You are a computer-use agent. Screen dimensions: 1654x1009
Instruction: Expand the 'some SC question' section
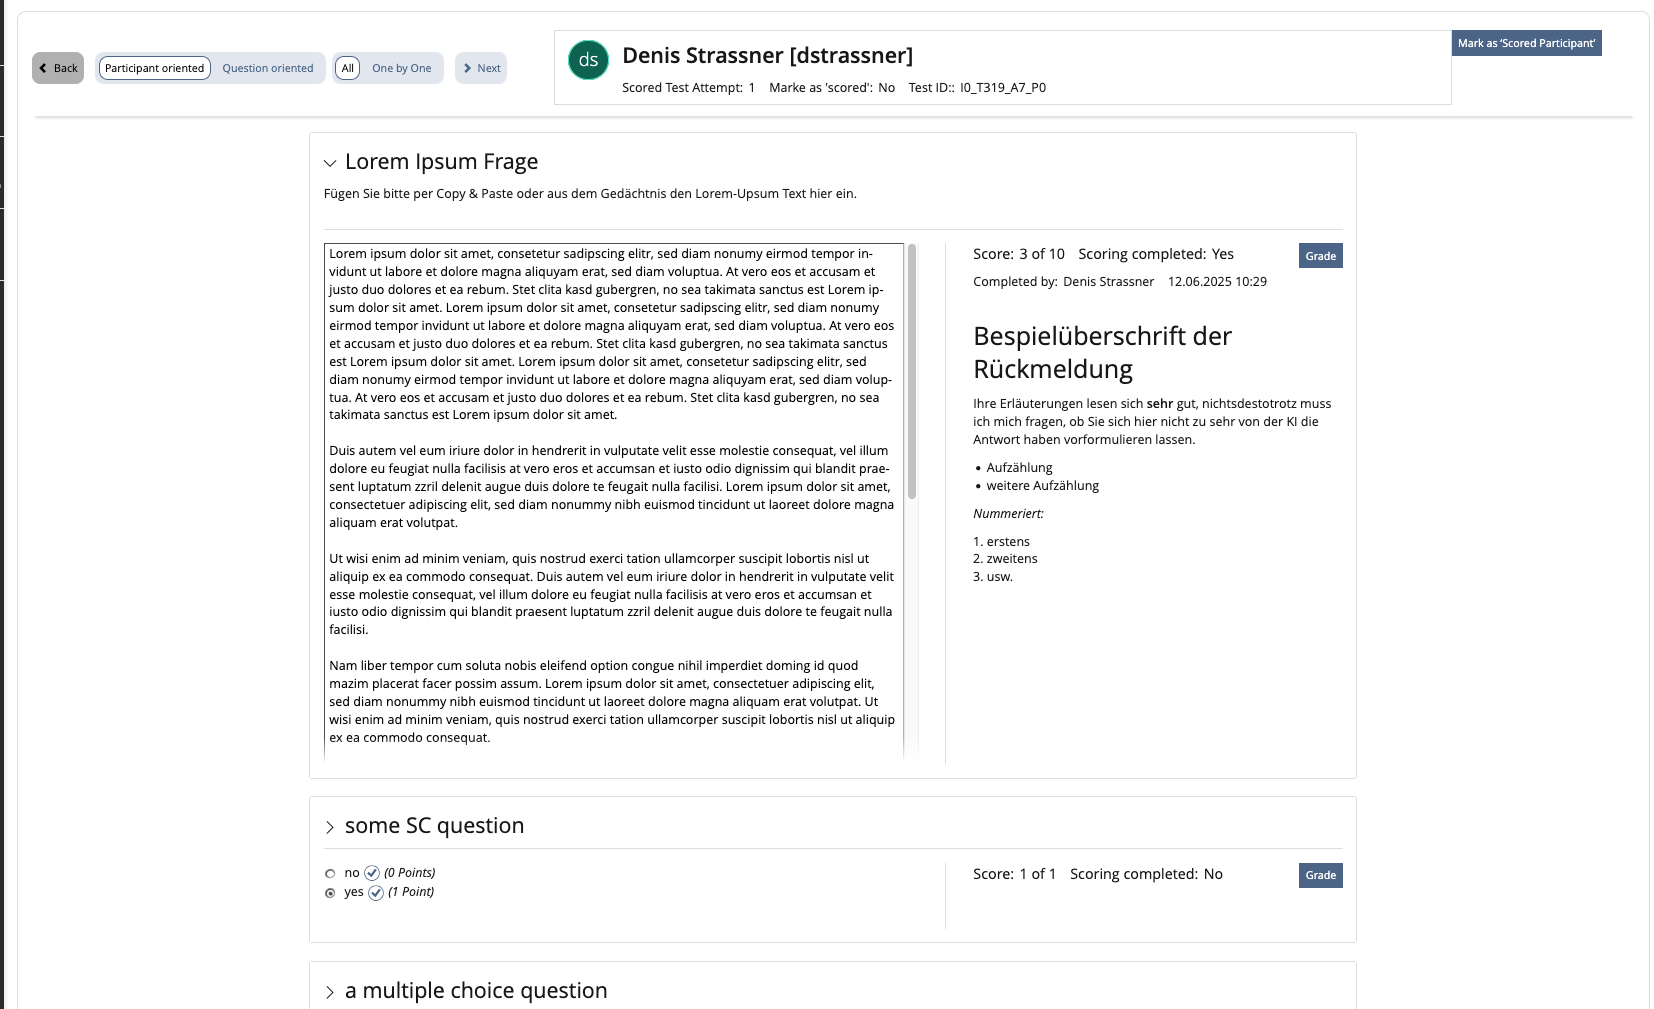tap(330, 827)
